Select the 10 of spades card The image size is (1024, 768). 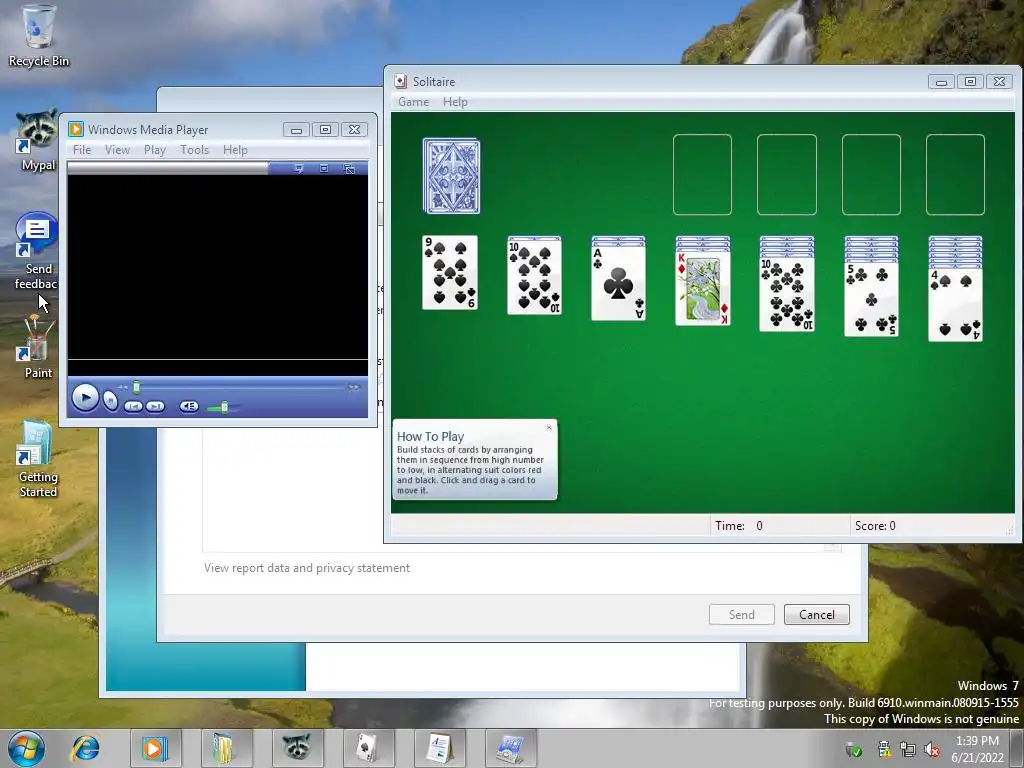point(534,278)
